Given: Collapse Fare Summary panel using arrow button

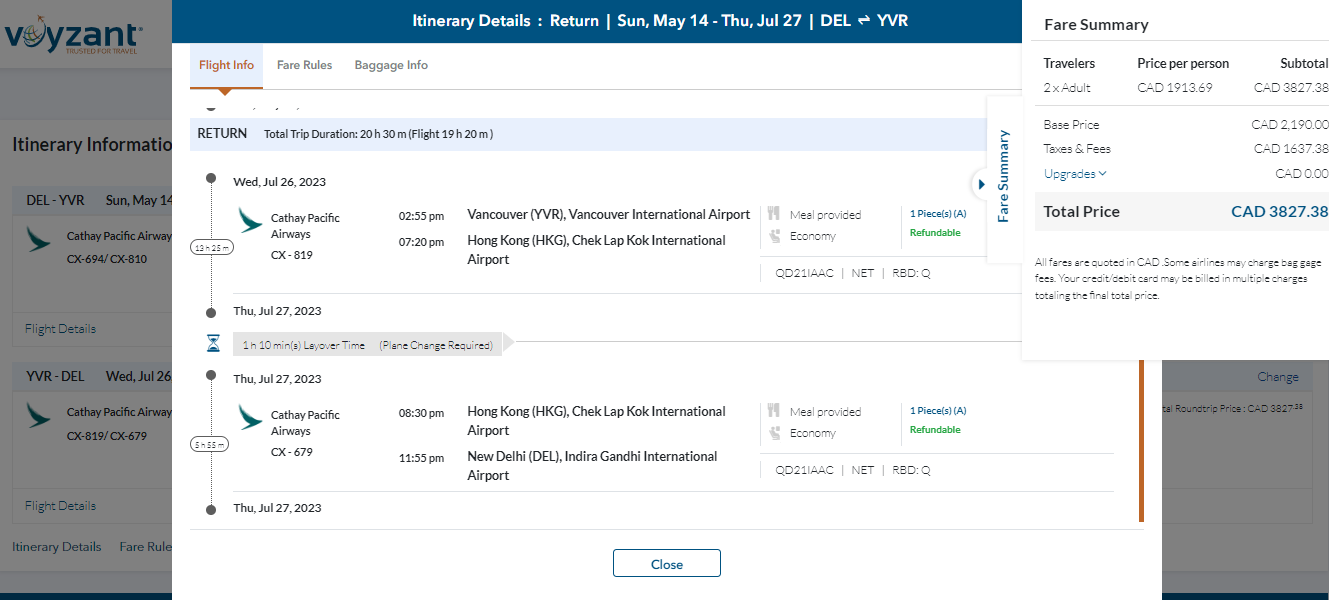Looking at the screenshot, I should [x=980, y=184].
